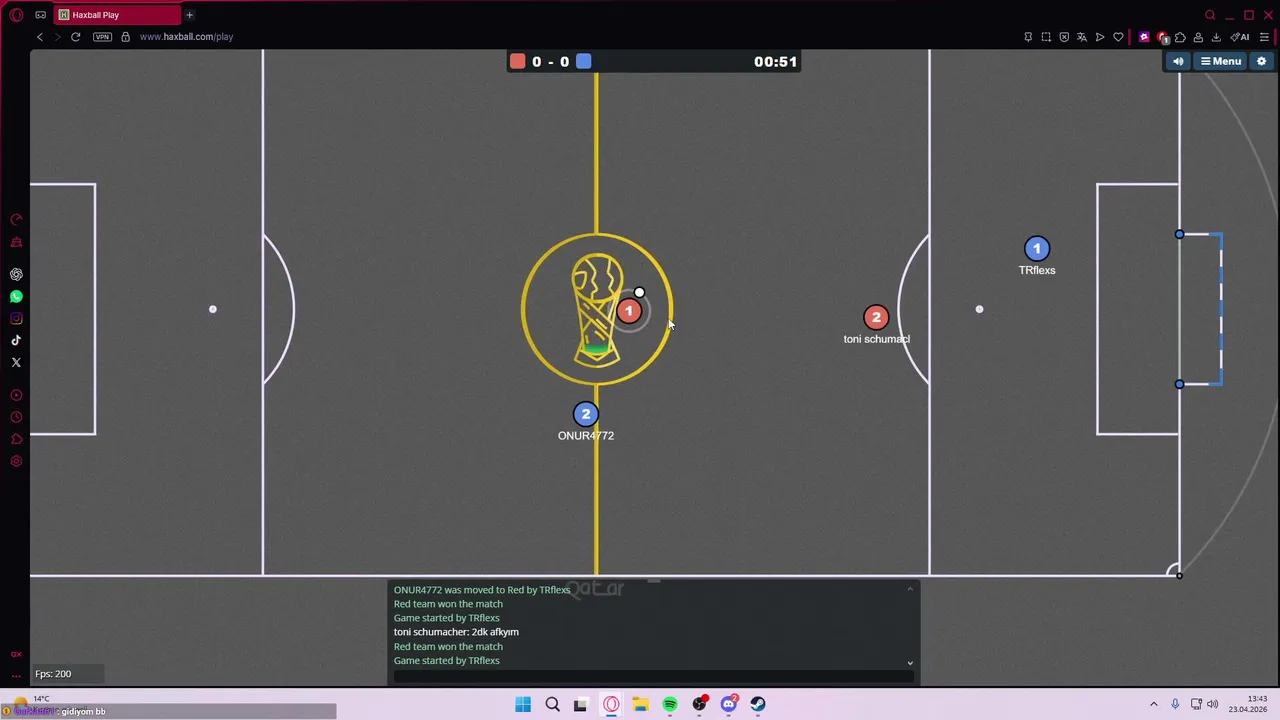1280x720 pixels.
Task: Click blue player 2 ONUR4772
Action: click(x=586, y=415)
